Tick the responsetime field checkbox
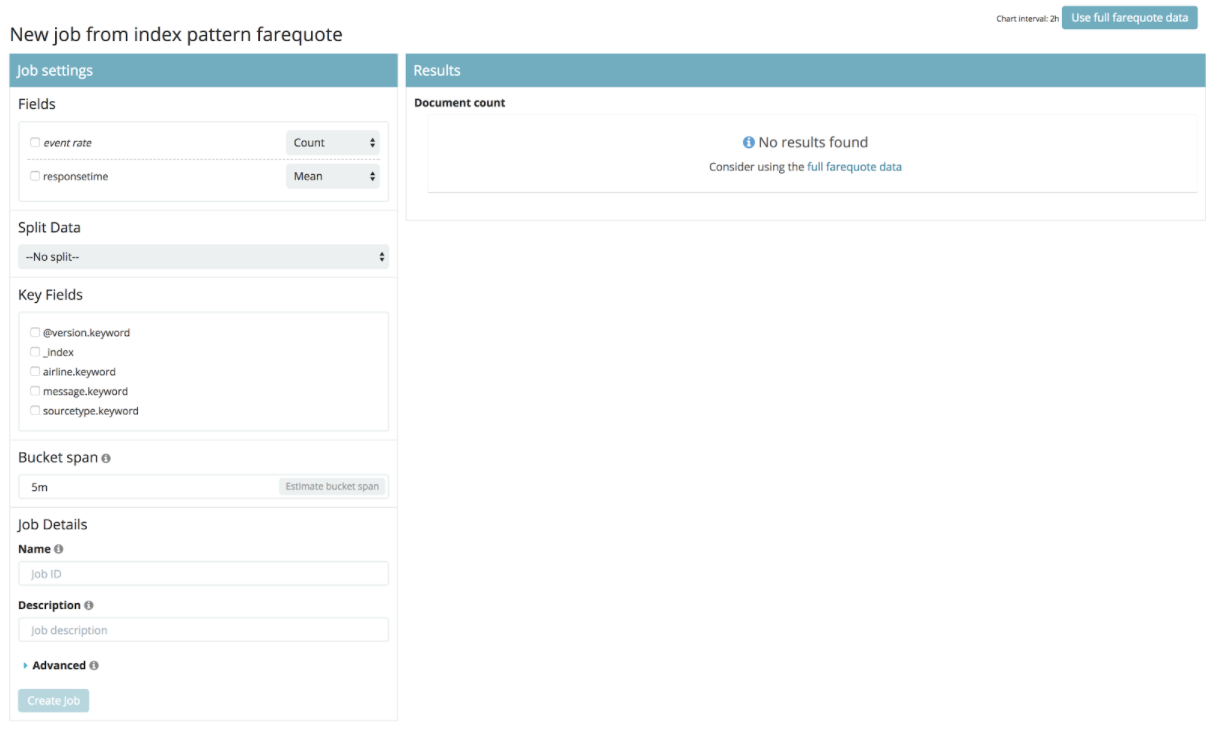The image size is (1206, 732). coord(35,176)
